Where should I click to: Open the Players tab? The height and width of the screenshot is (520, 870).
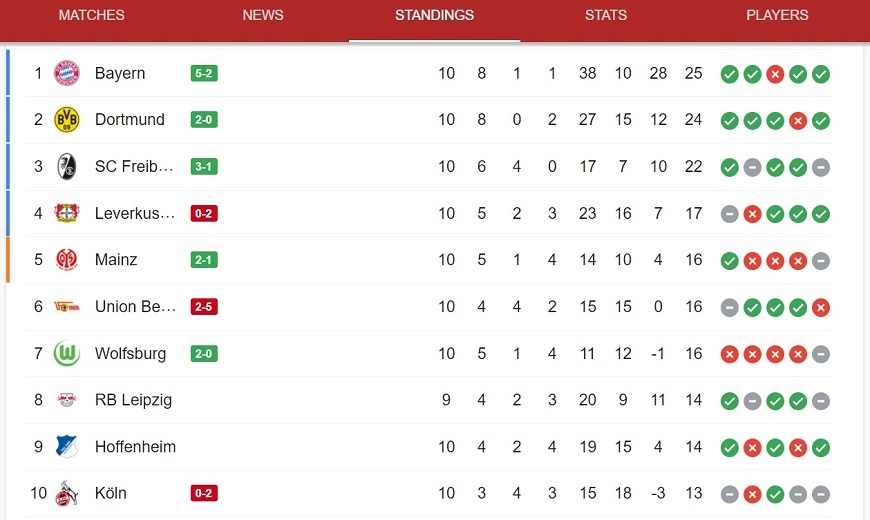pos(777,15)
